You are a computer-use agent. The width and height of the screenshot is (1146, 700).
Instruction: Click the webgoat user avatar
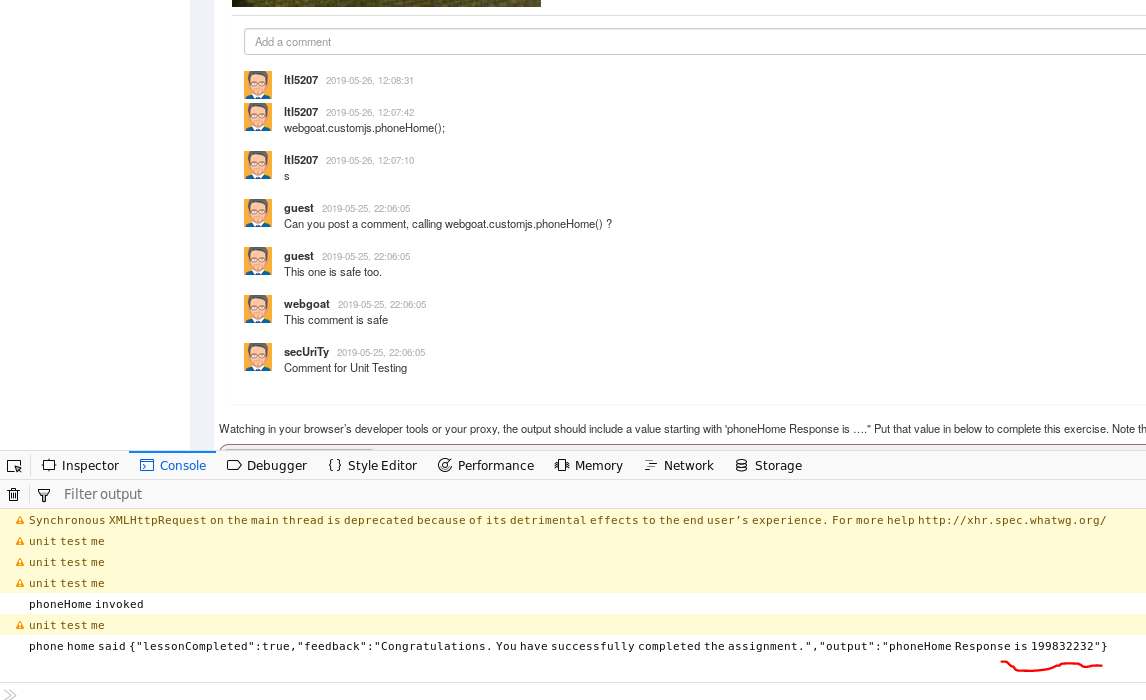point(258,309)
